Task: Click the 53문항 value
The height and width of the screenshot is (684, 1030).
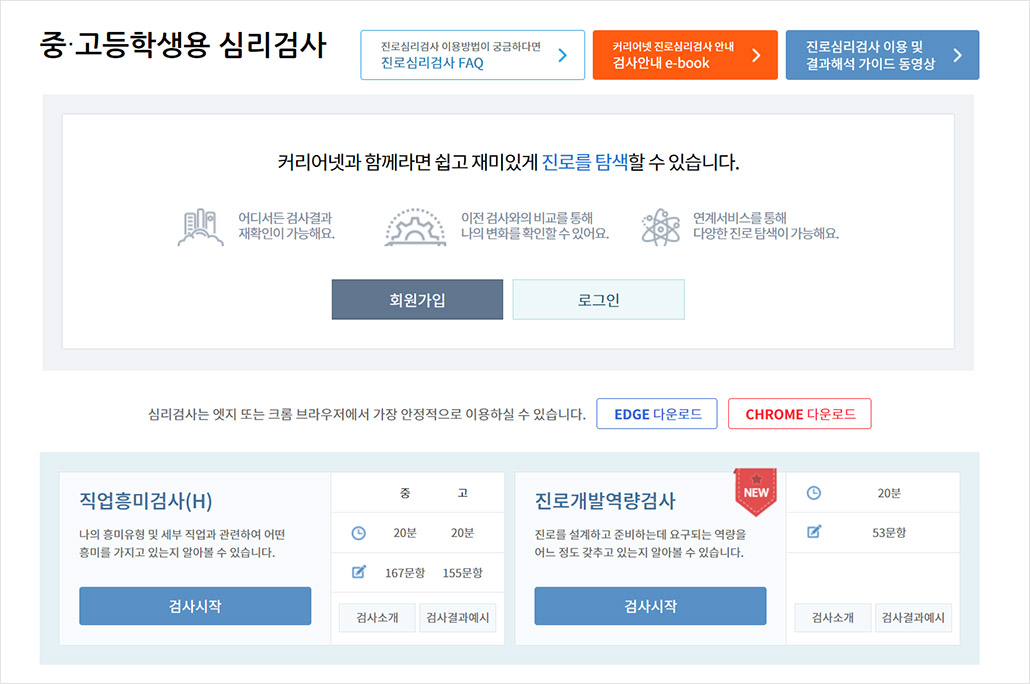Action: click(889, 533)
